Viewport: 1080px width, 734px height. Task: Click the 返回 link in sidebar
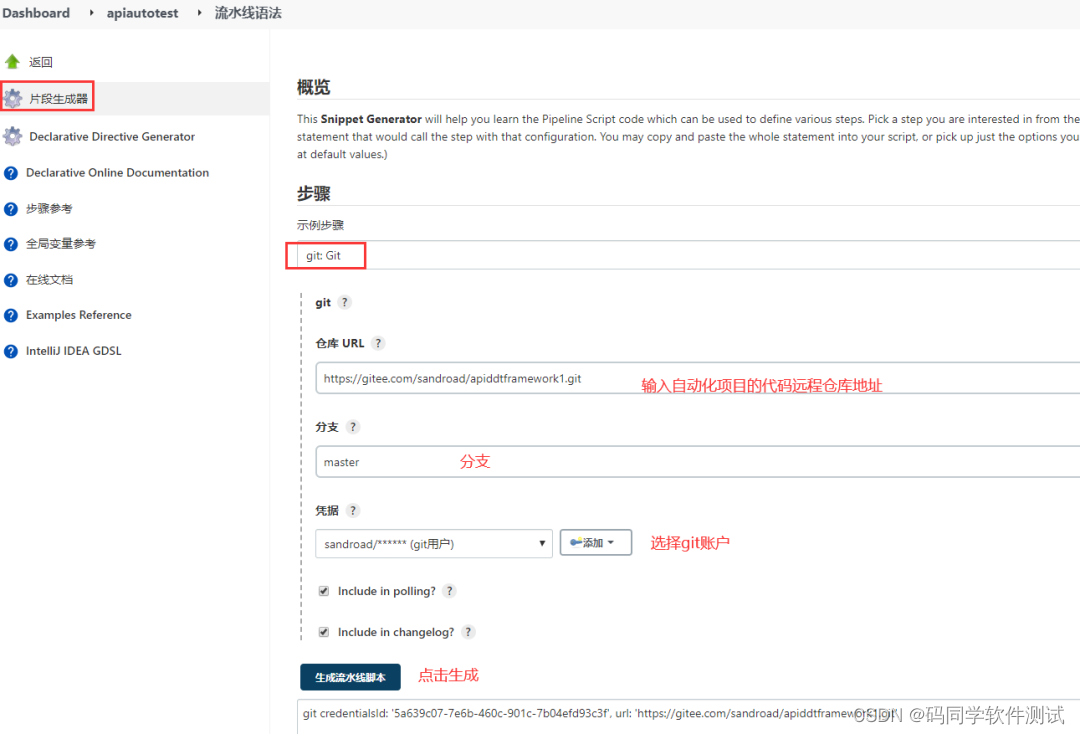click(41, 62)
